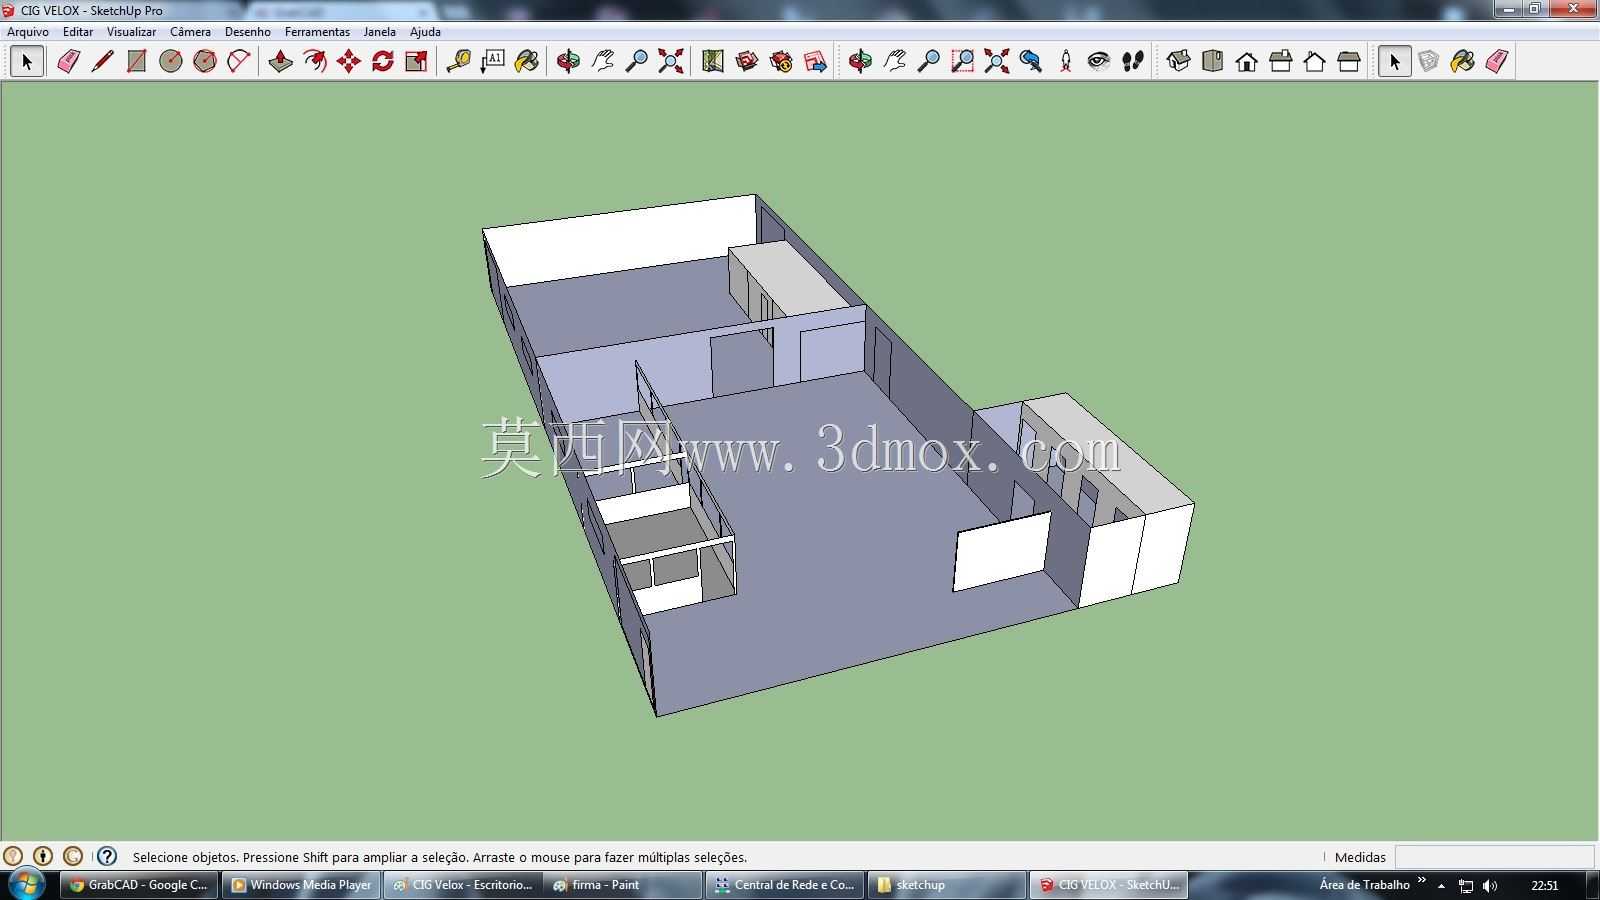The image size is (1600, 900).
Task: Pick the Rotate tool
Action: (x=383, y=62)
